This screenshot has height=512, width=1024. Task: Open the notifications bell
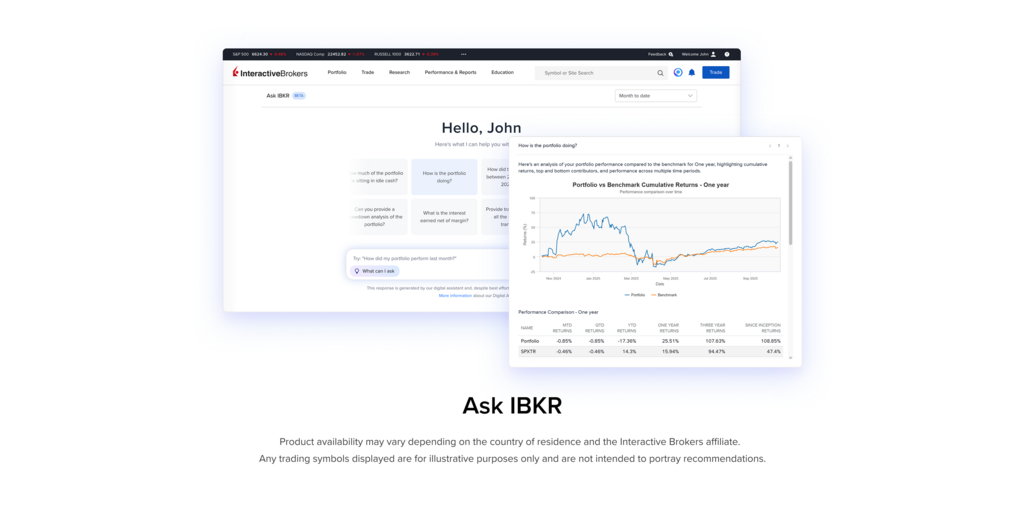point(691,73)
